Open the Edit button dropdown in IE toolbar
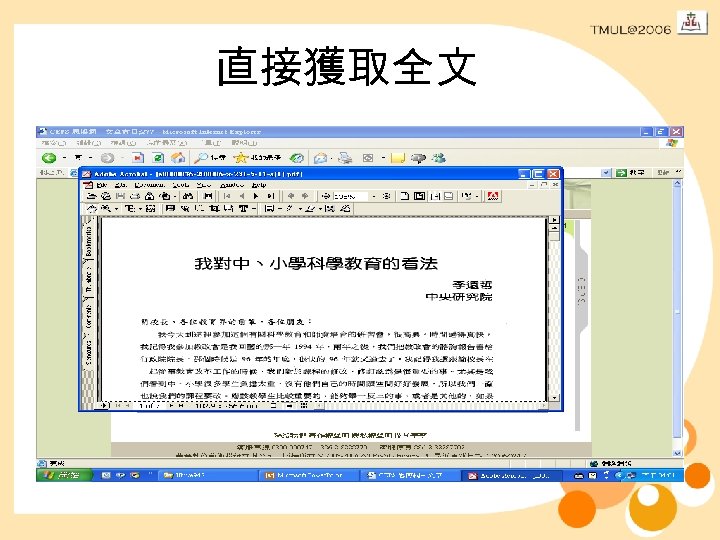720x540 pixels. [x=383, y=158]
